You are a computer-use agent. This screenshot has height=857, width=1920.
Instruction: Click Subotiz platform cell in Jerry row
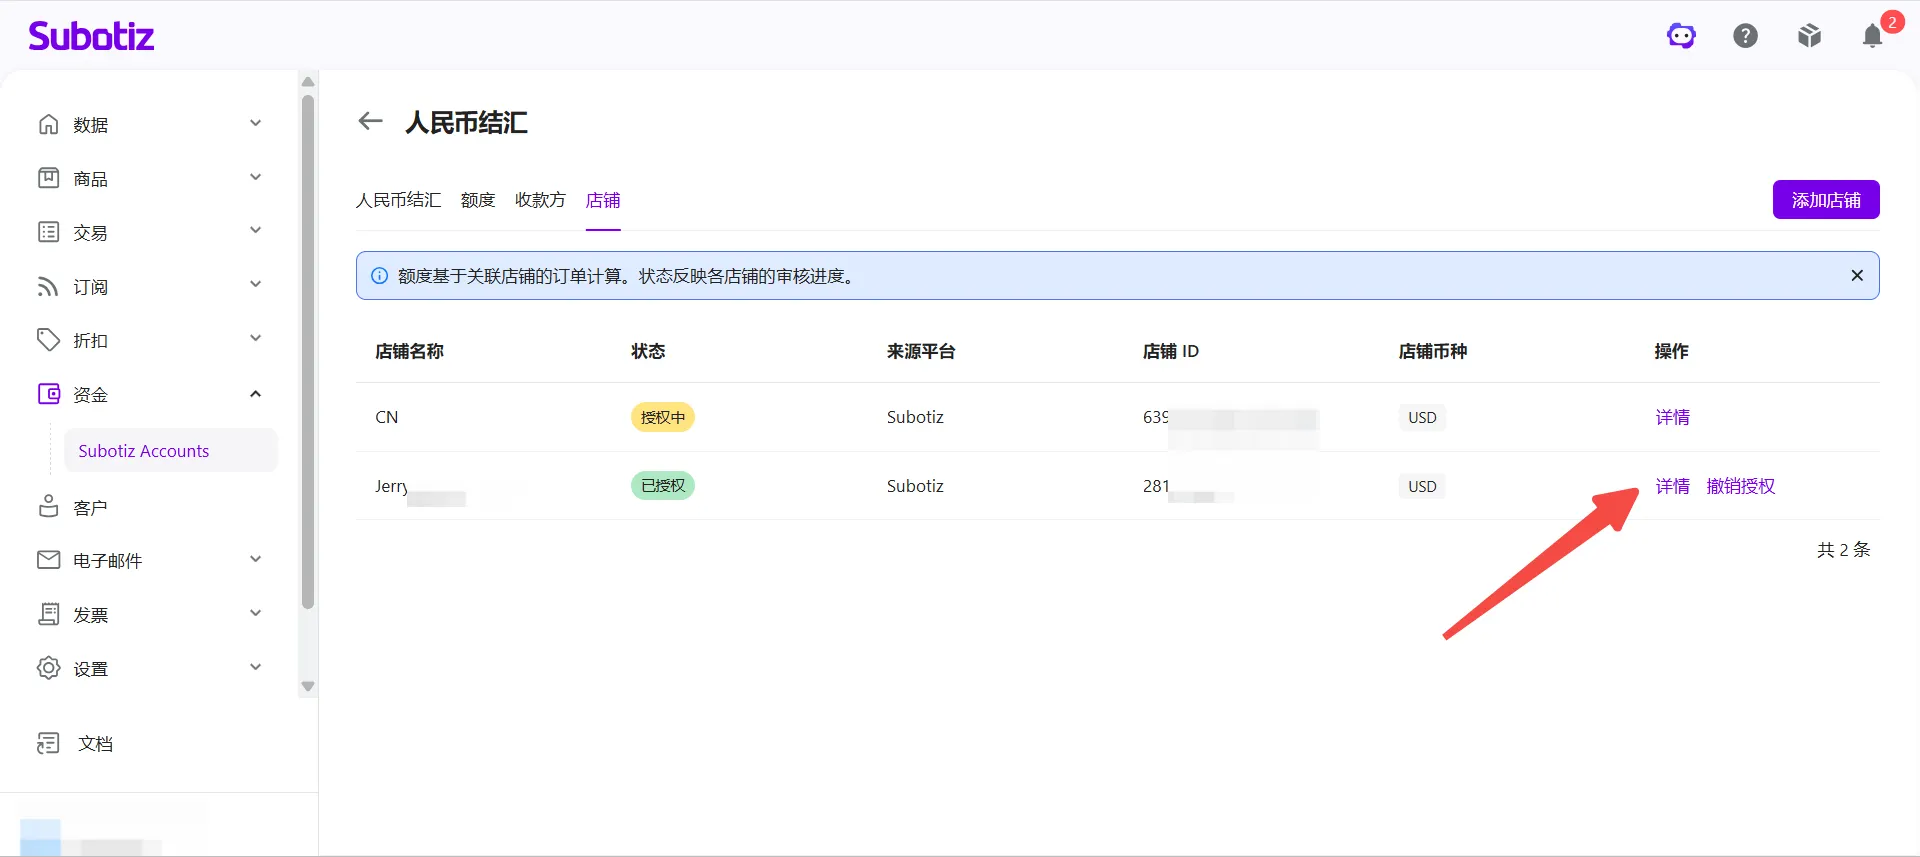click(x=915, y=486)
